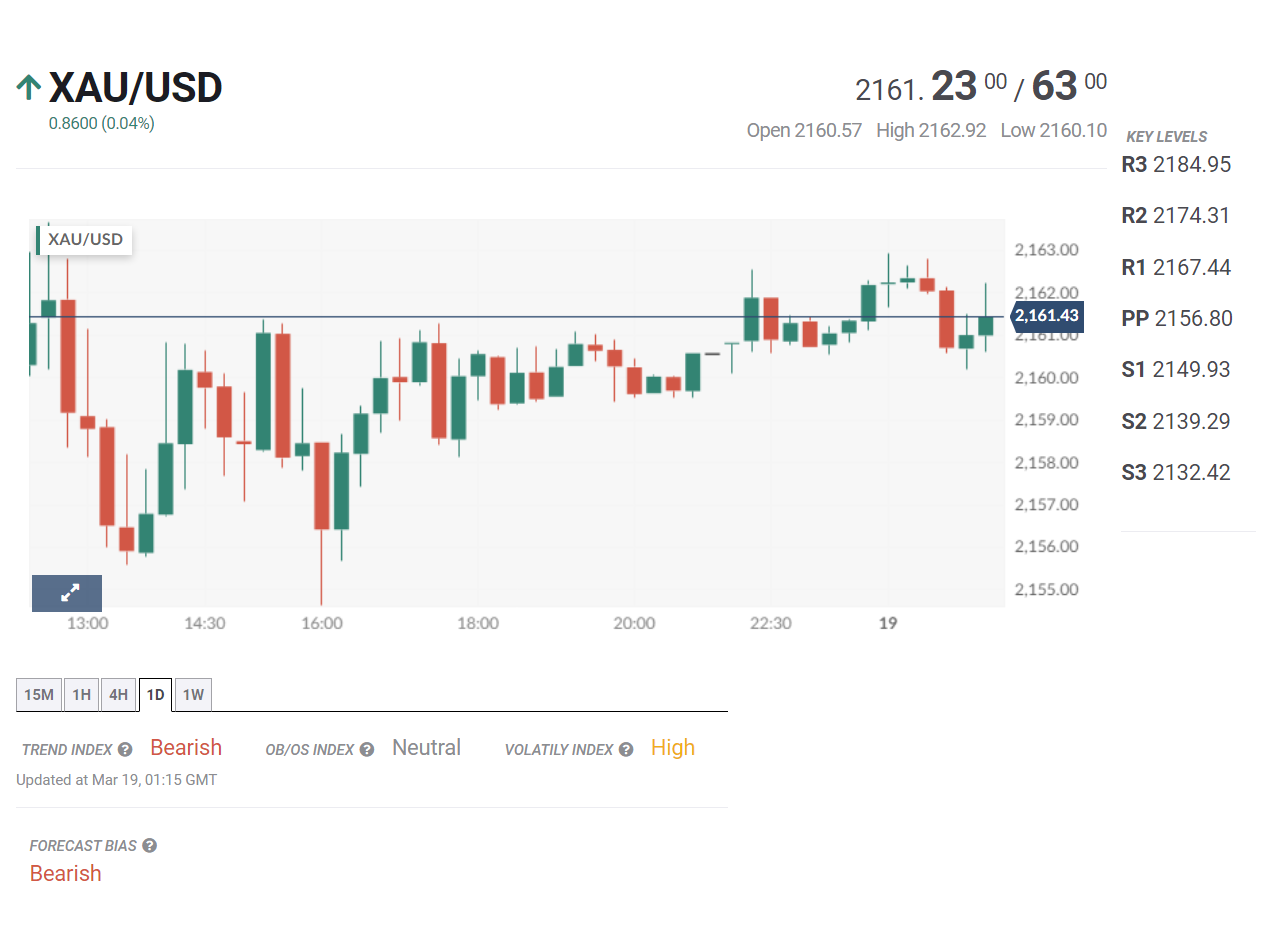Image resolution: width=1264 pixels, height=931 pixels.
Task: Choose the 4H timeframe tab
Action: point(119,694)
